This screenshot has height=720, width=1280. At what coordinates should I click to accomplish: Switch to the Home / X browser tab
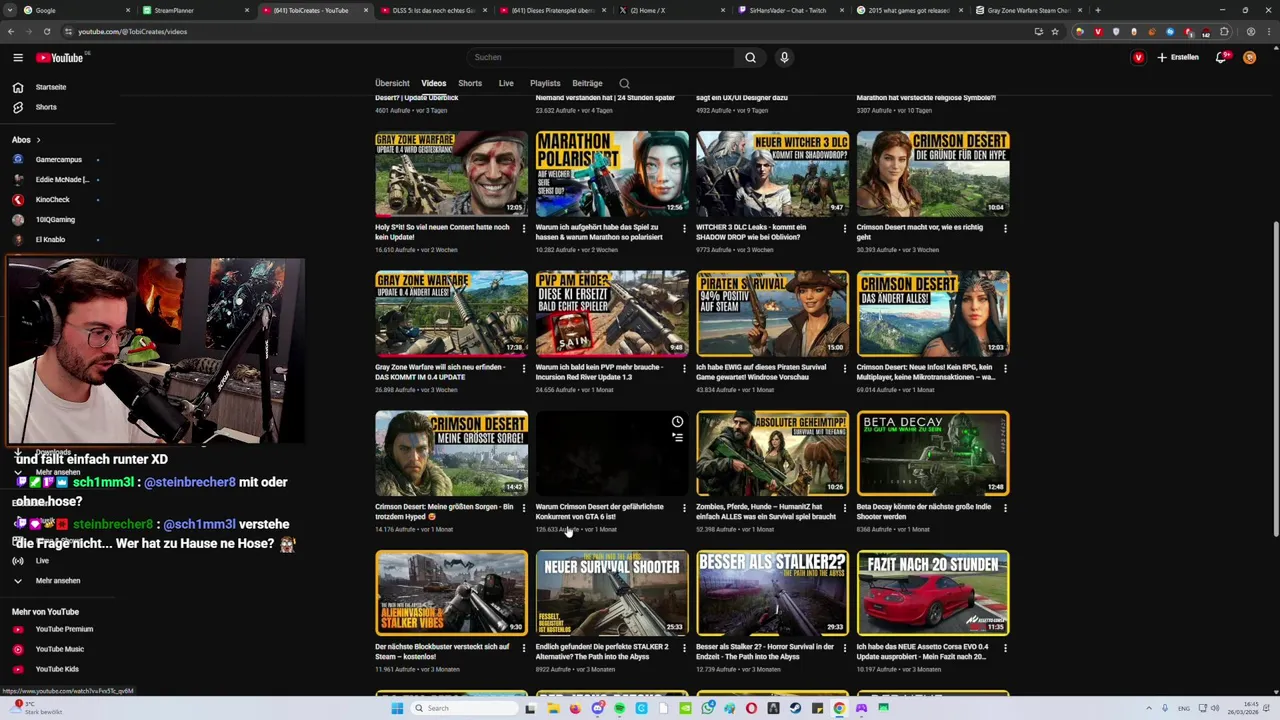pos(670,10)
